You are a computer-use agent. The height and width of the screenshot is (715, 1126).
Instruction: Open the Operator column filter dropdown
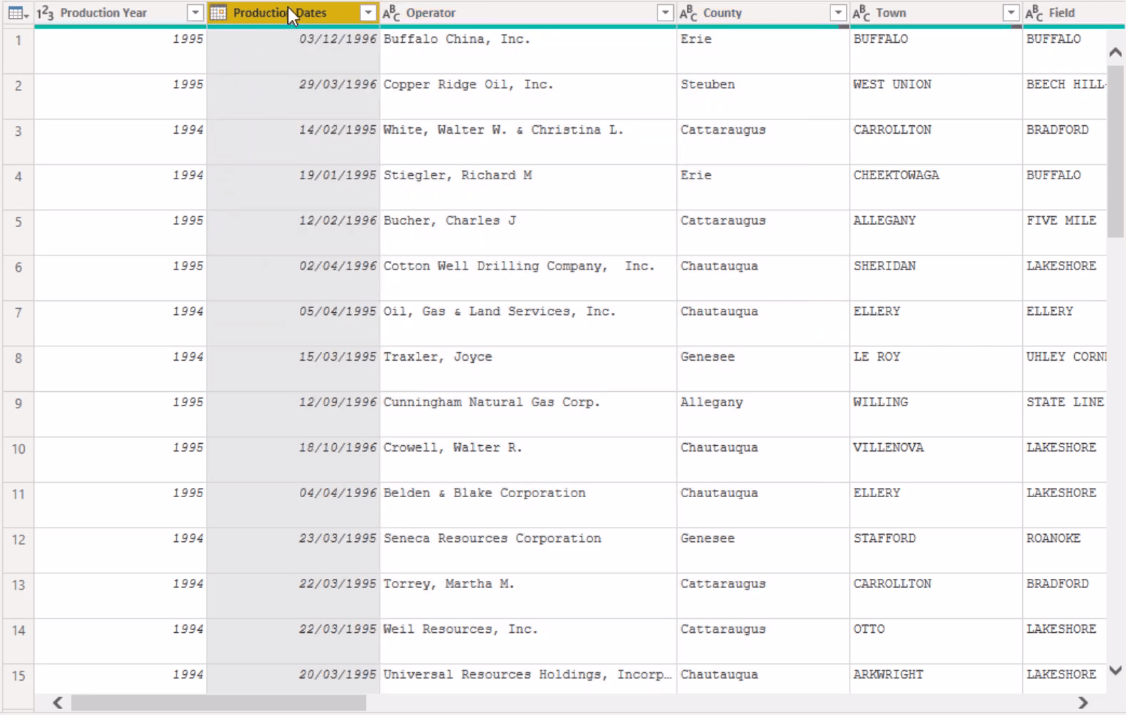[x=665, y=13]
